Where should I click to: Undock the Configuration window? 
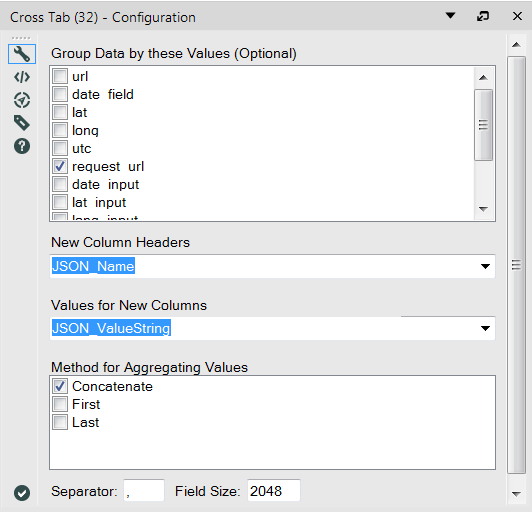click(483, 16)
